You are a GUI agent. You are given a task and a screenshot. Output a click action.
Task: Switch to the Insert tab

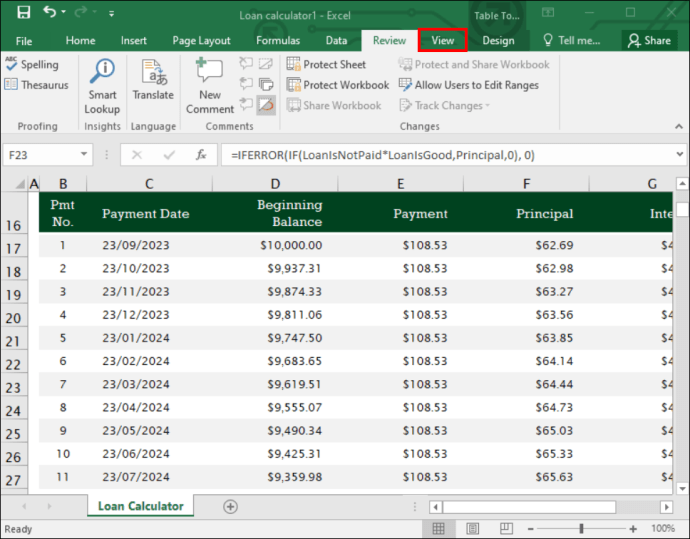(x=134, y=40)
